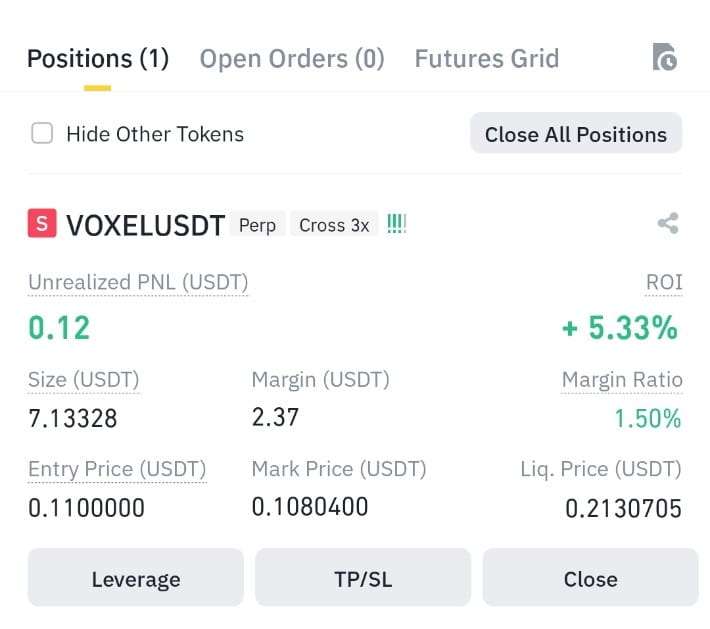The width and height of the screenshot is (710, 629).
Task: Open the Open Orders (0) tab
Action: [x=292, y=59]
